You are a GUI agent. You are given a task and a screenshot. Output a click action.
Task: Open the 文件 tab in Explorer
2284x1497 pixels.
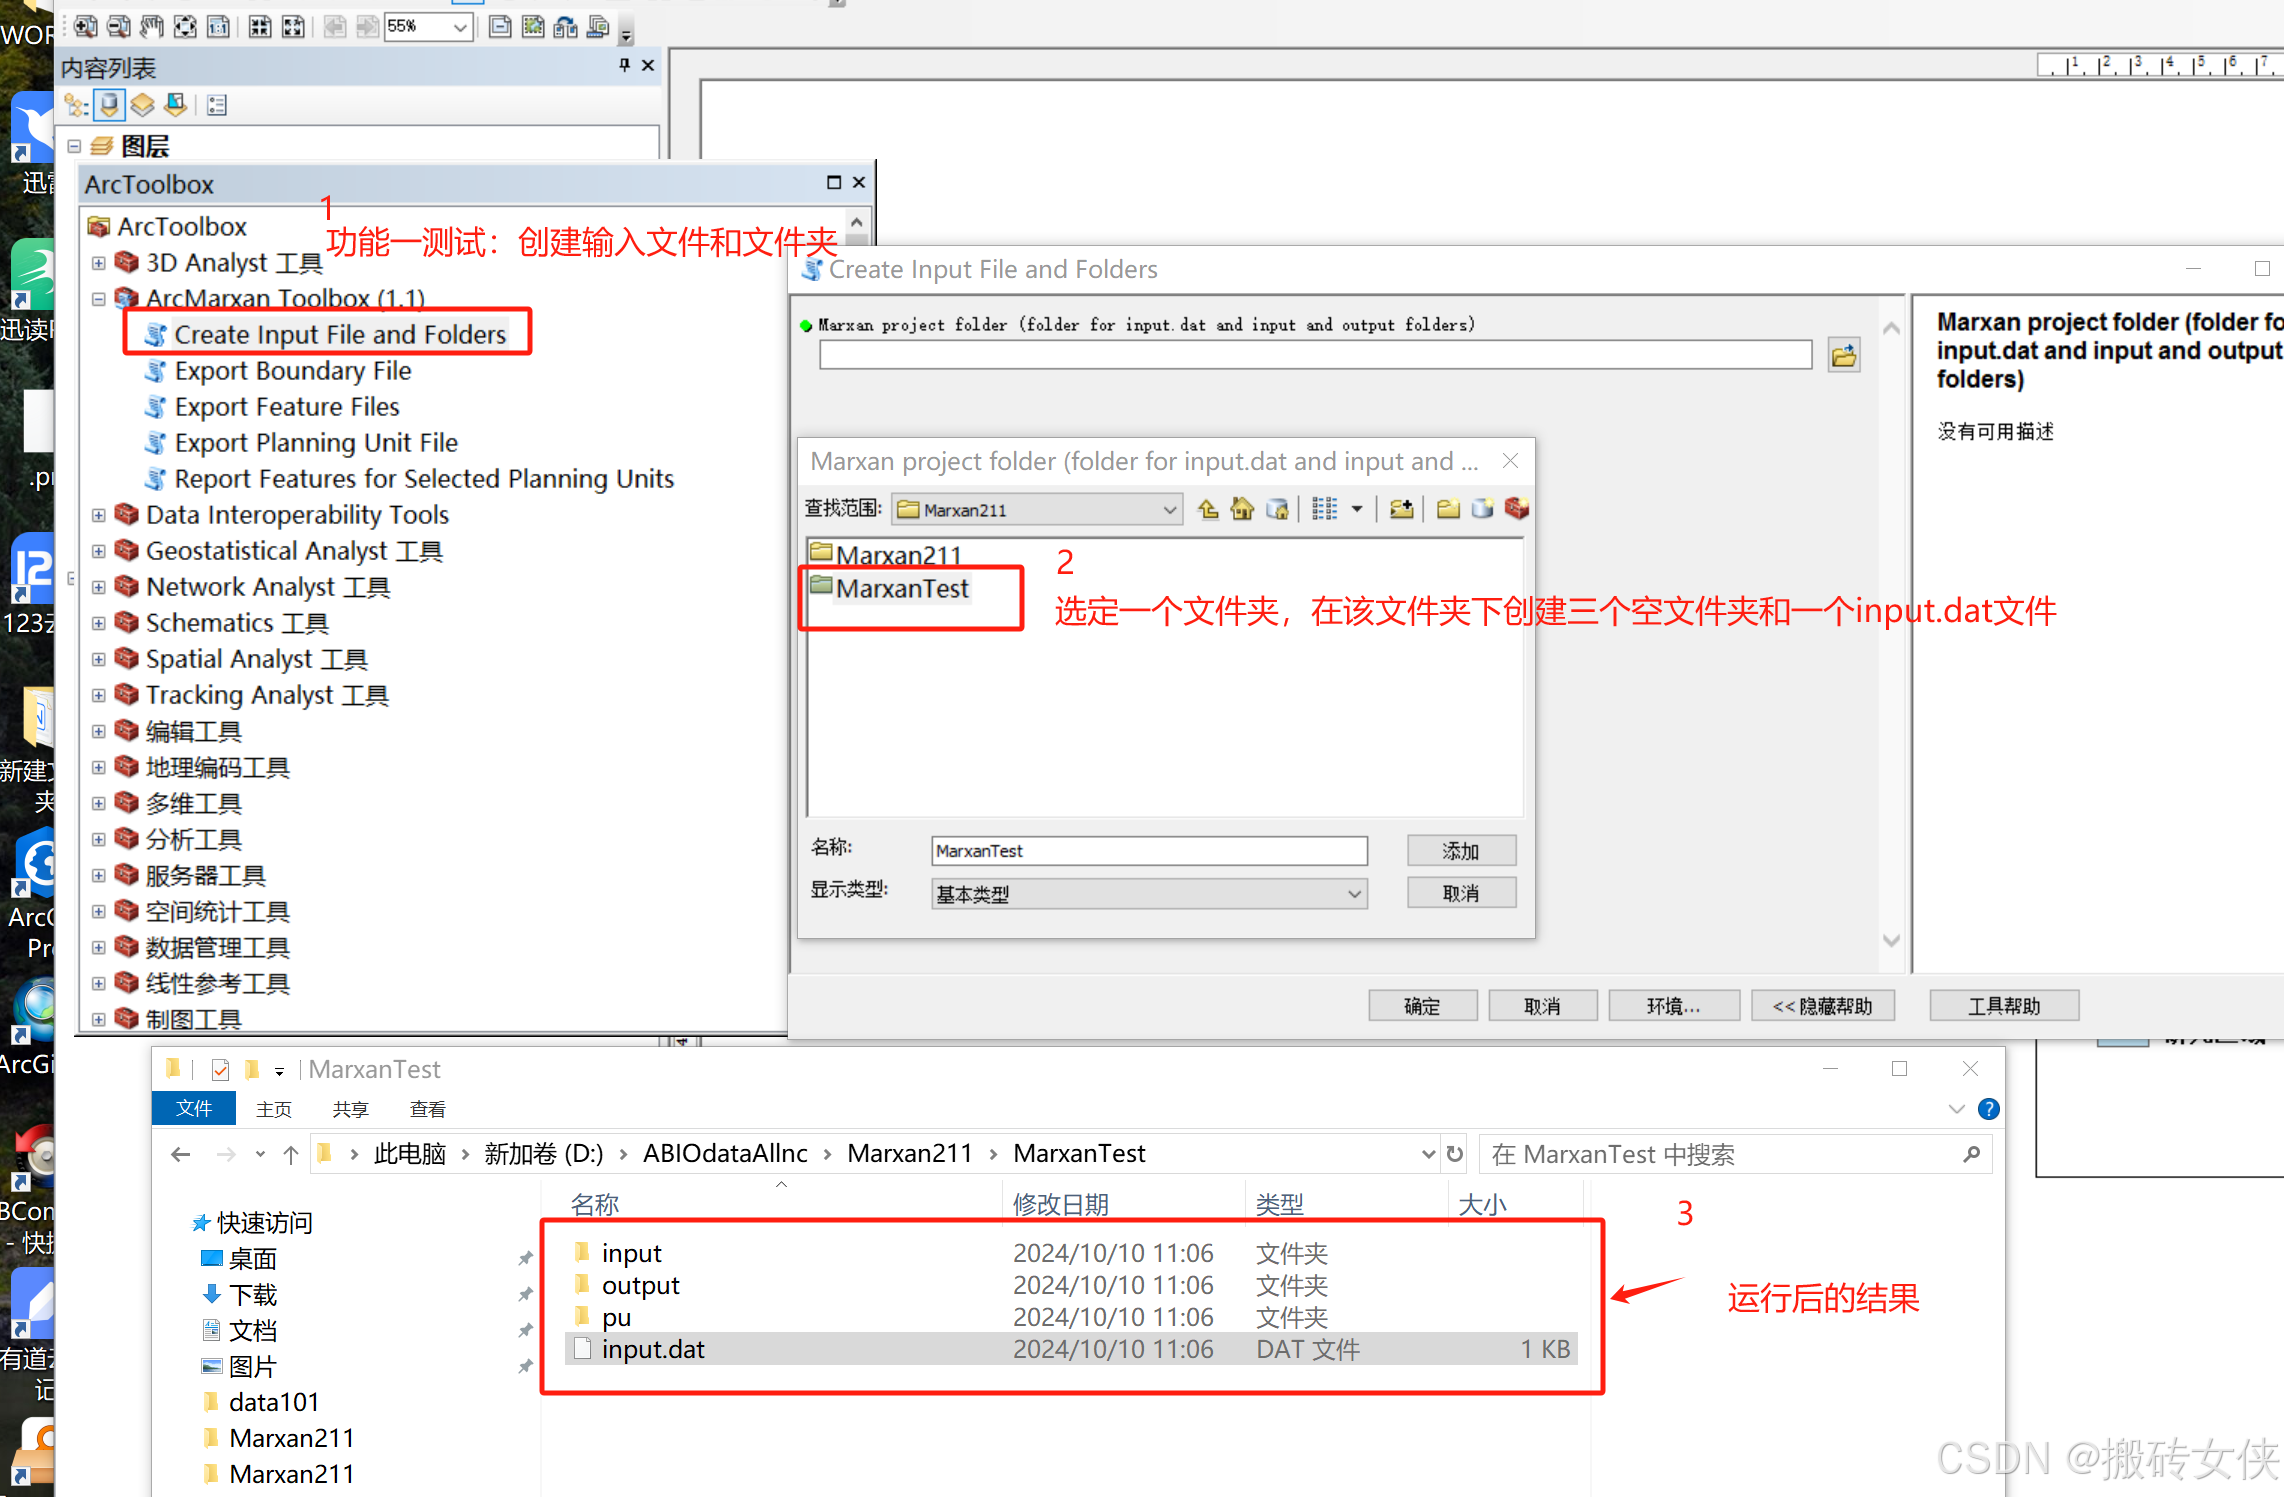click(194, 1109)
